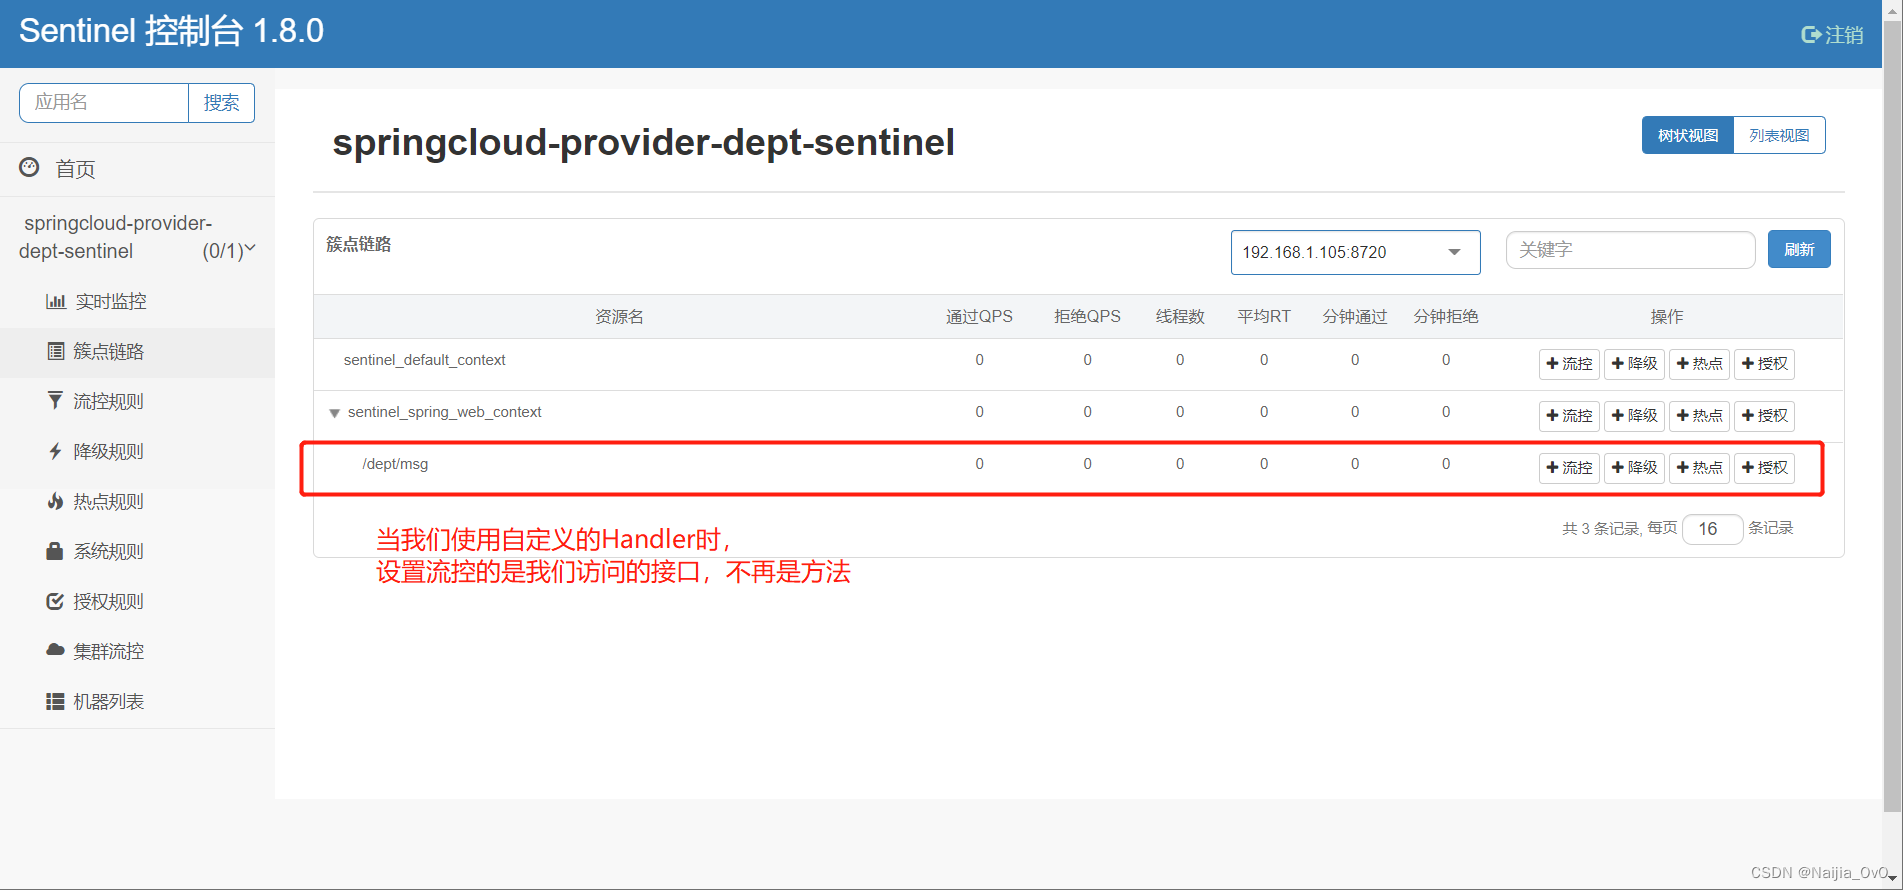
Task: Click the 拒绝QPS column header
Action: (1087, 317)
